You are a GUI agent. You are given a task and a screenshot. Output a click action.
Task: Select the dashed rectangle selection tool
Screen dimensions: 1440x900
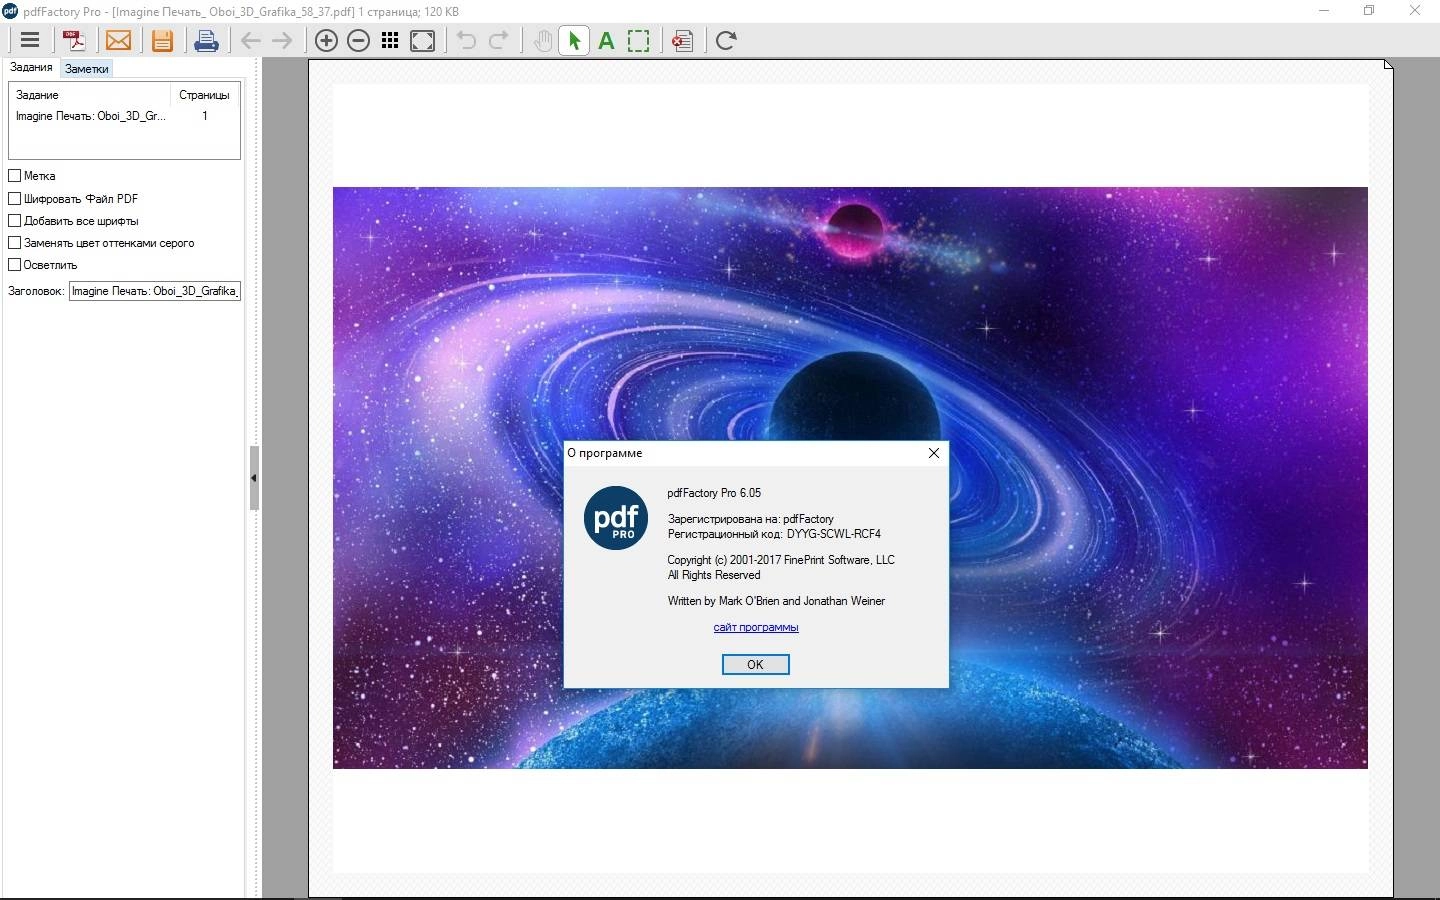(638, 40)
